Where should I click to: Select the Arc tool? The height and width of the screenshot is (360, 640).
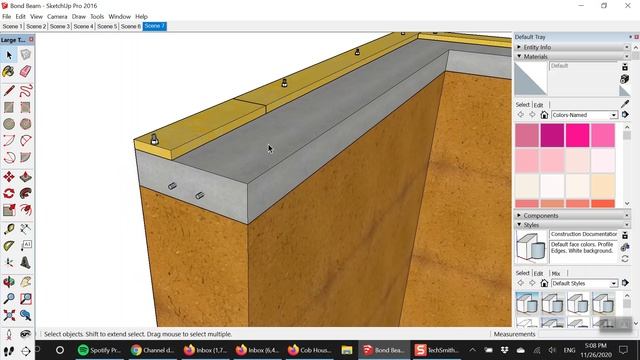pyautogui.click(x=9, y=141)
